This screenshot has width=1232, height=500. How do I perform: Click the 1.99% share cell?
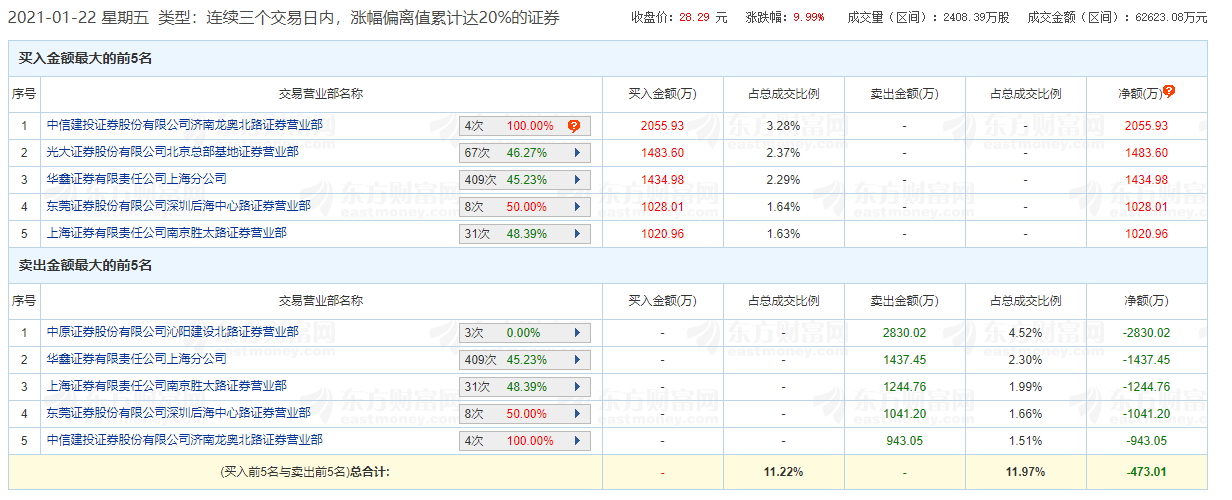(x=1025, y=387)
